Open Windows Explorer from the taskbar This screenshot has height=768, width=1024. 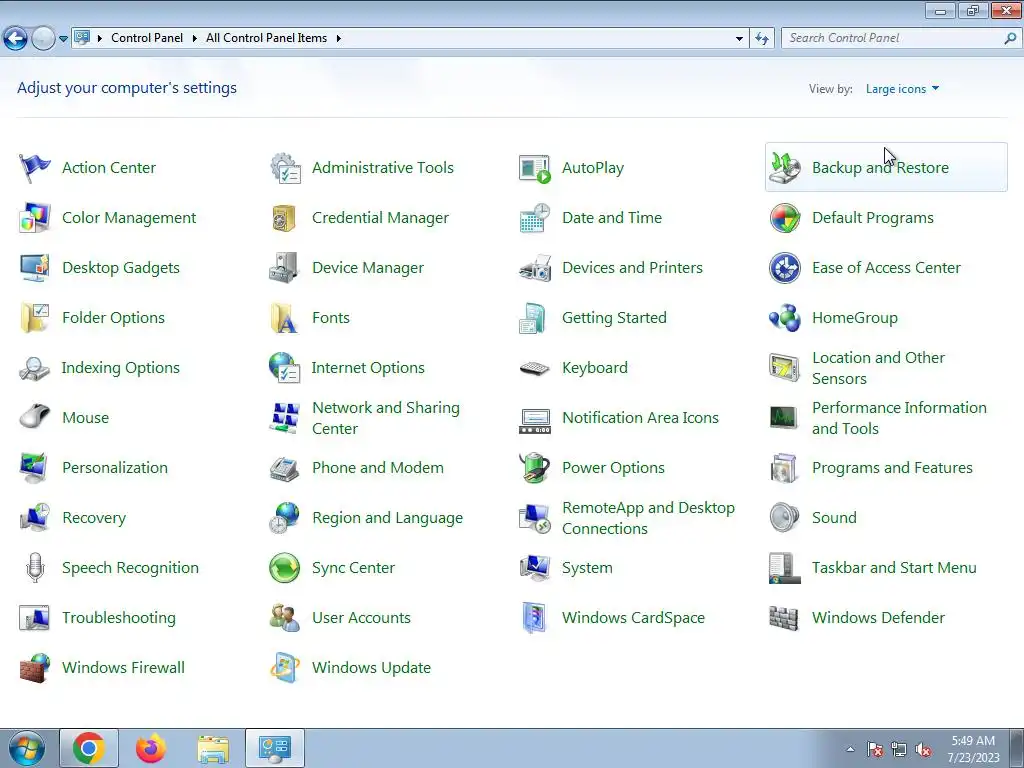tap(213, 748)
